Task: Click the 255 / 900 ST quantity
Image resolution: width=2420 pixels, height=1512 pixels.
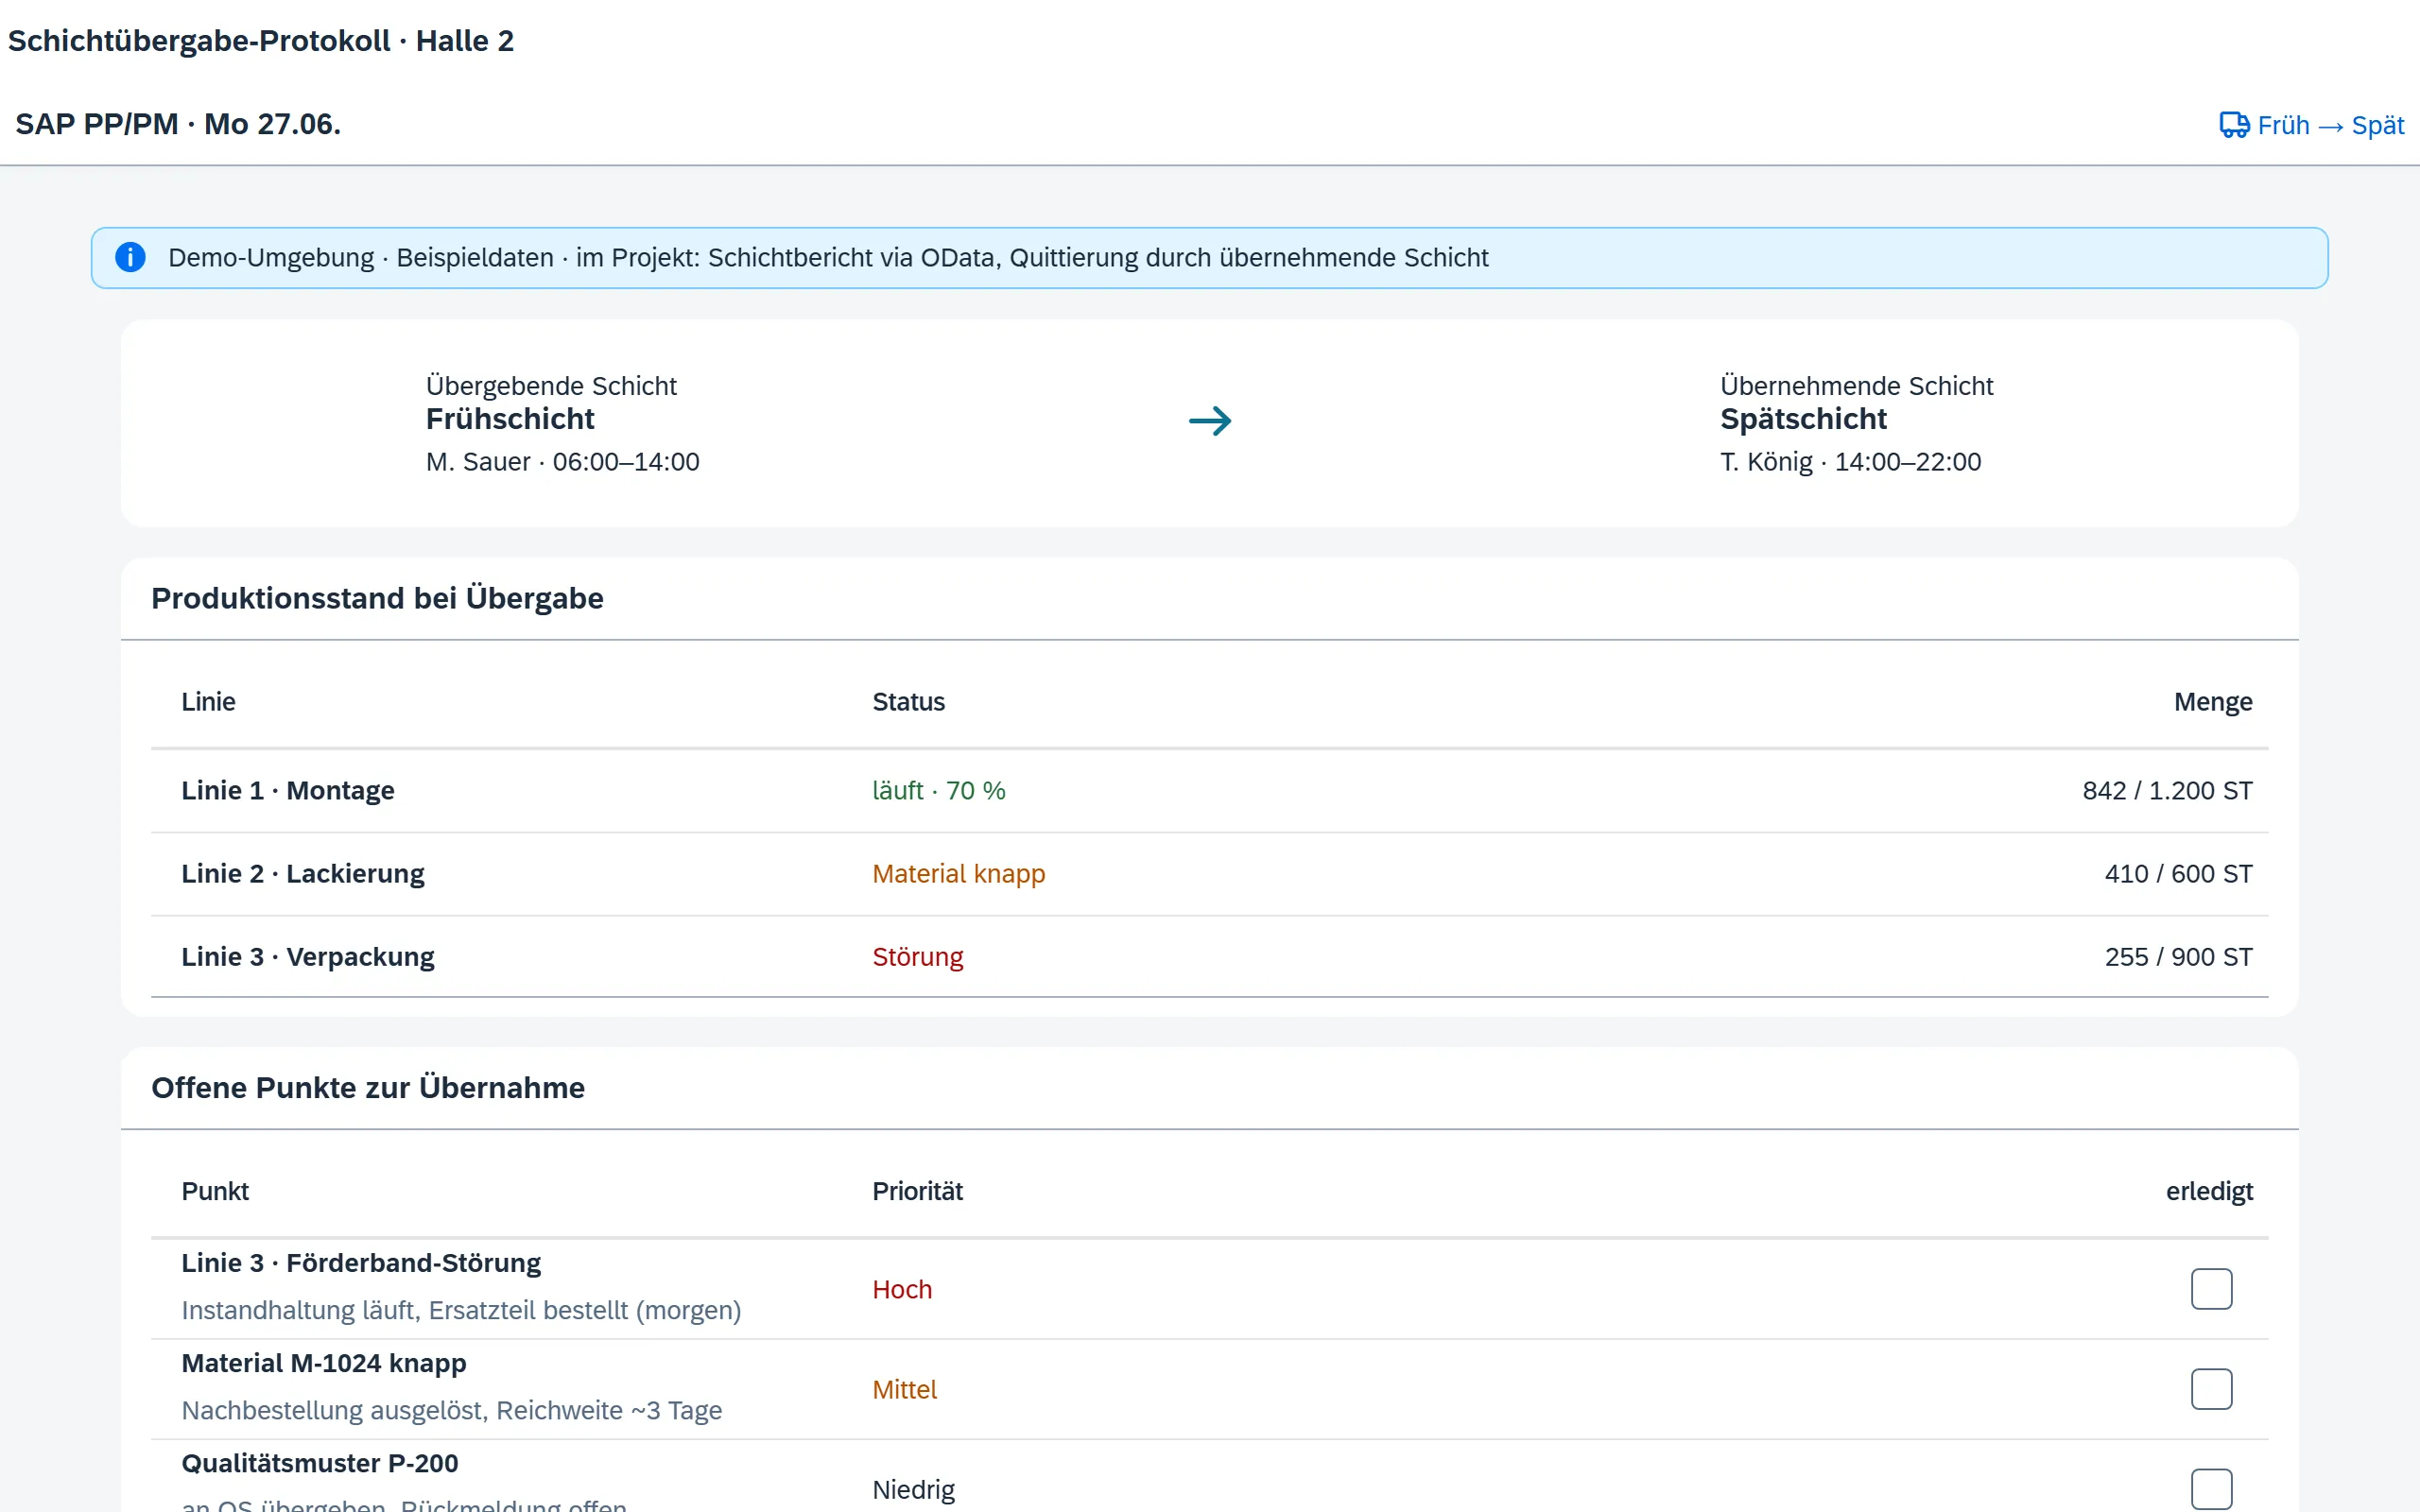Action: click(x=2178, y=957)
